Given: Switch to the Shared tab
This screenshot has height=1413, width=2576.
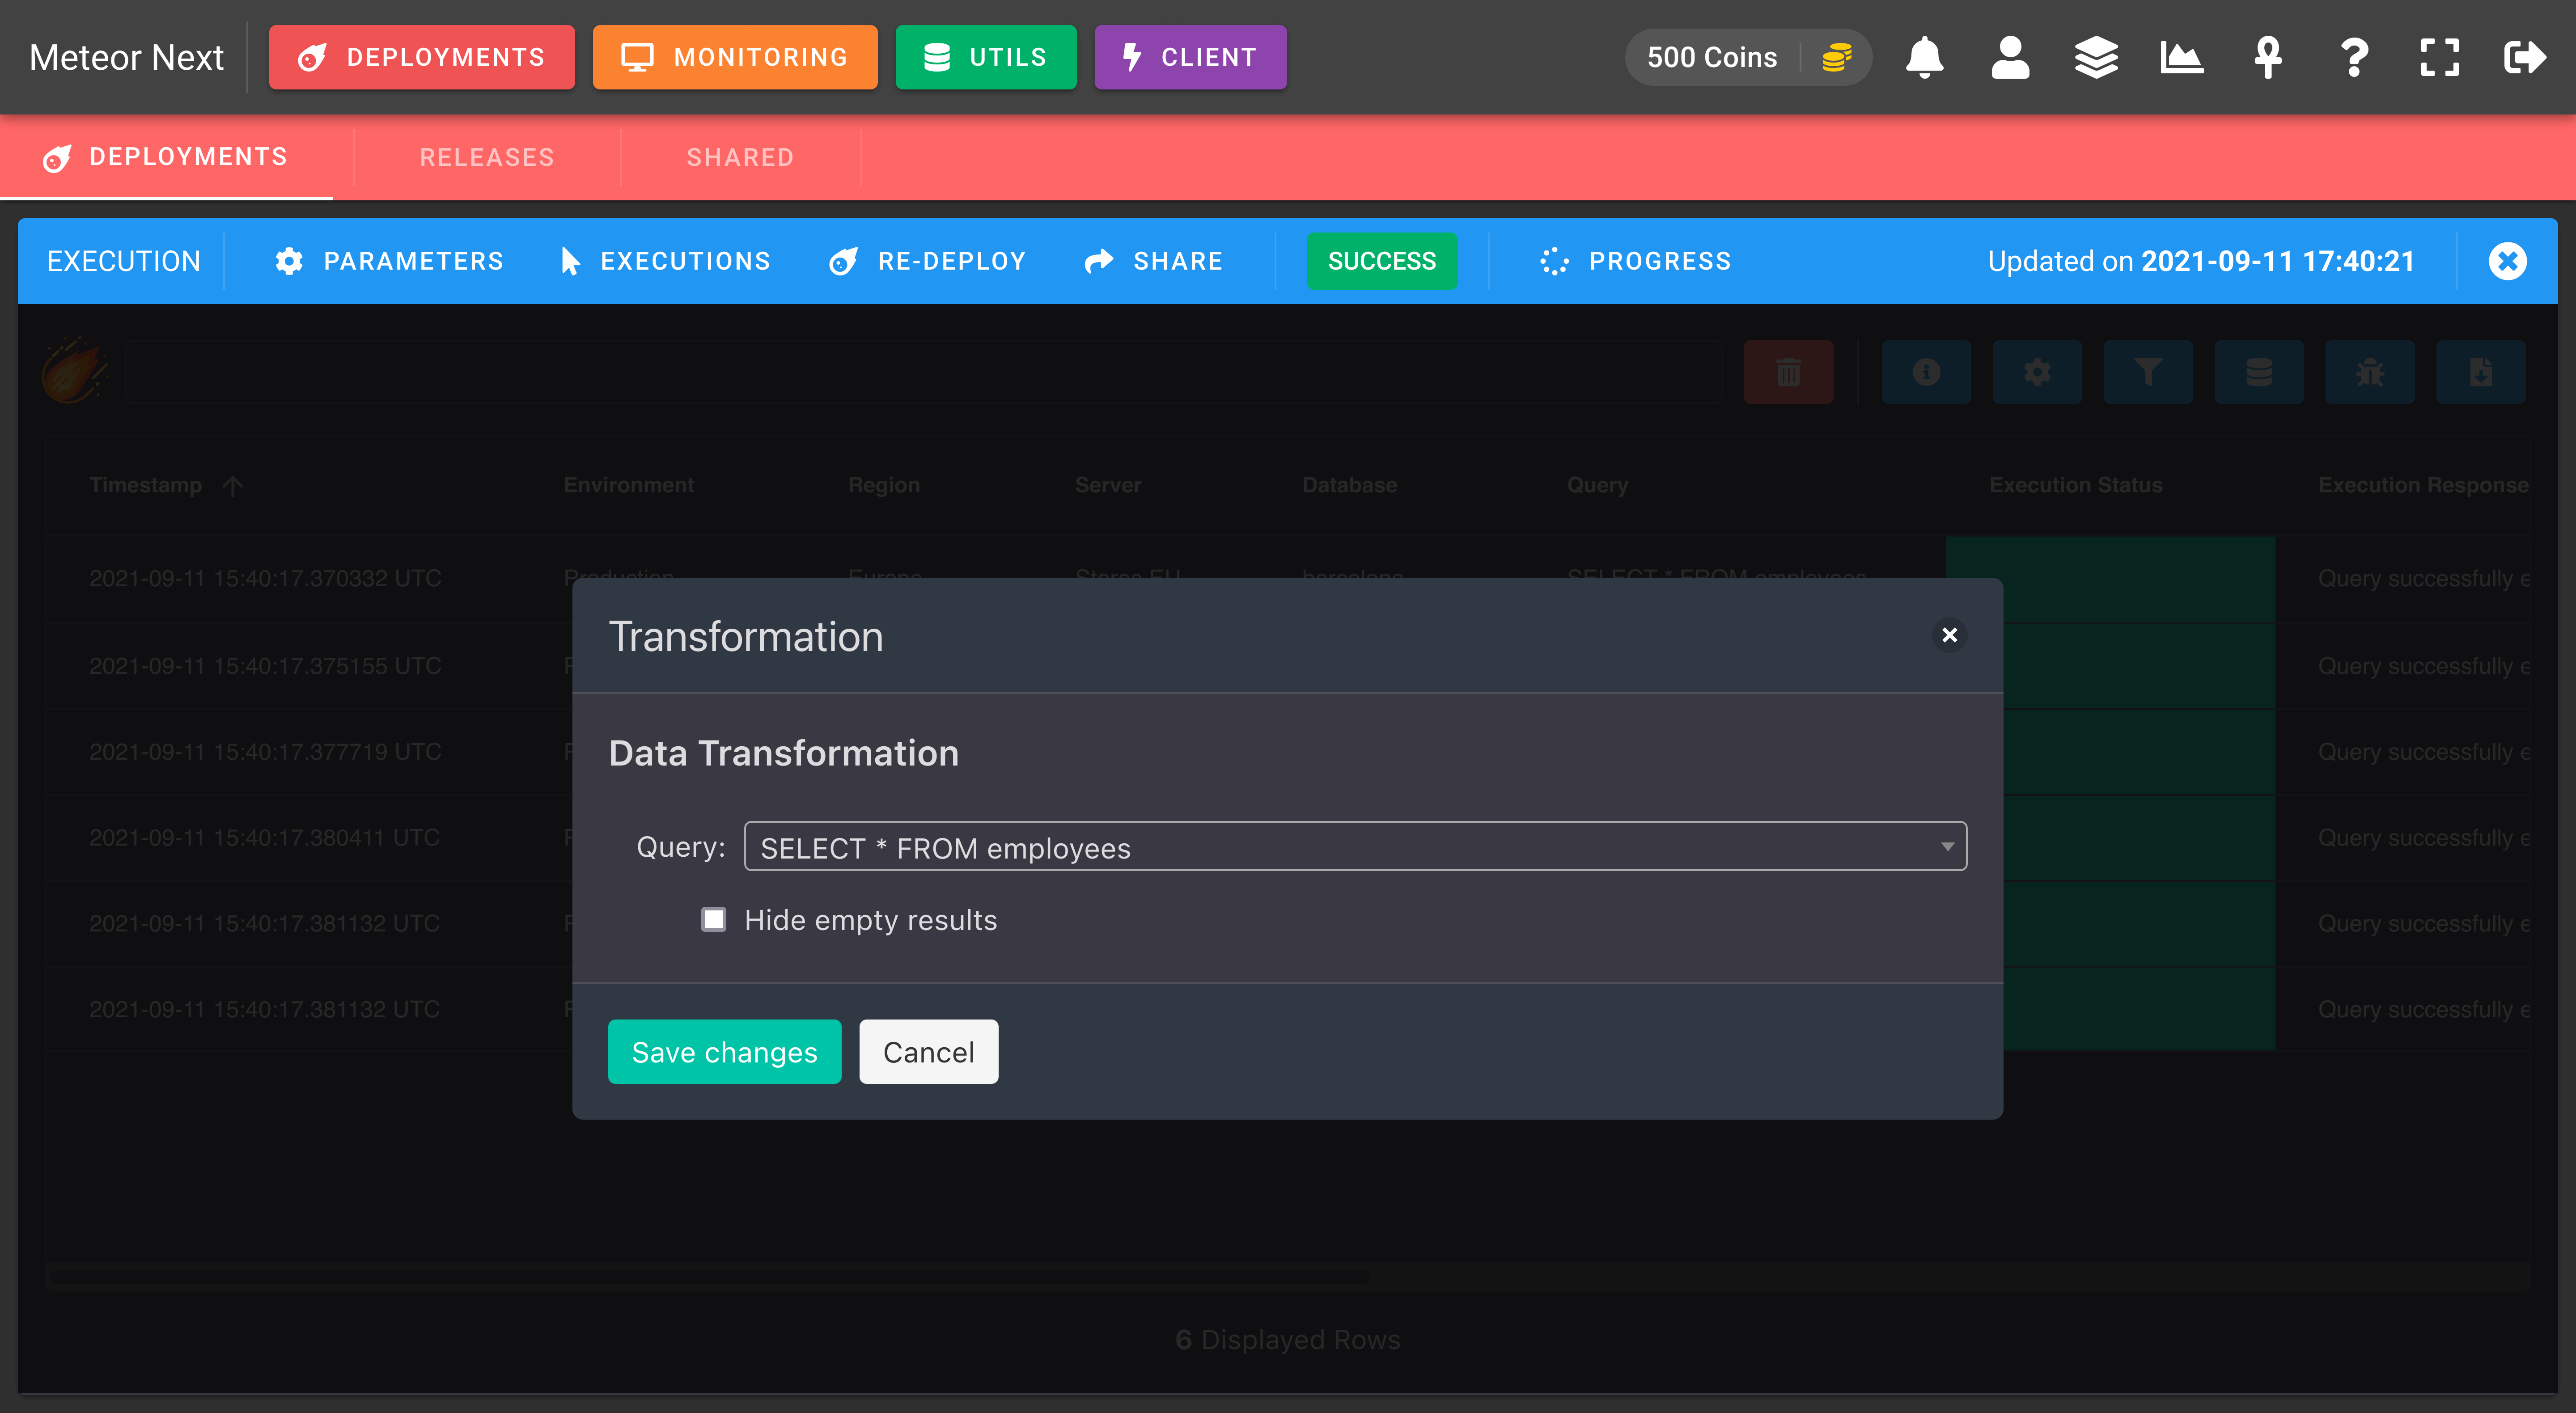Looking at the screenshot, I should click(740, 157).
